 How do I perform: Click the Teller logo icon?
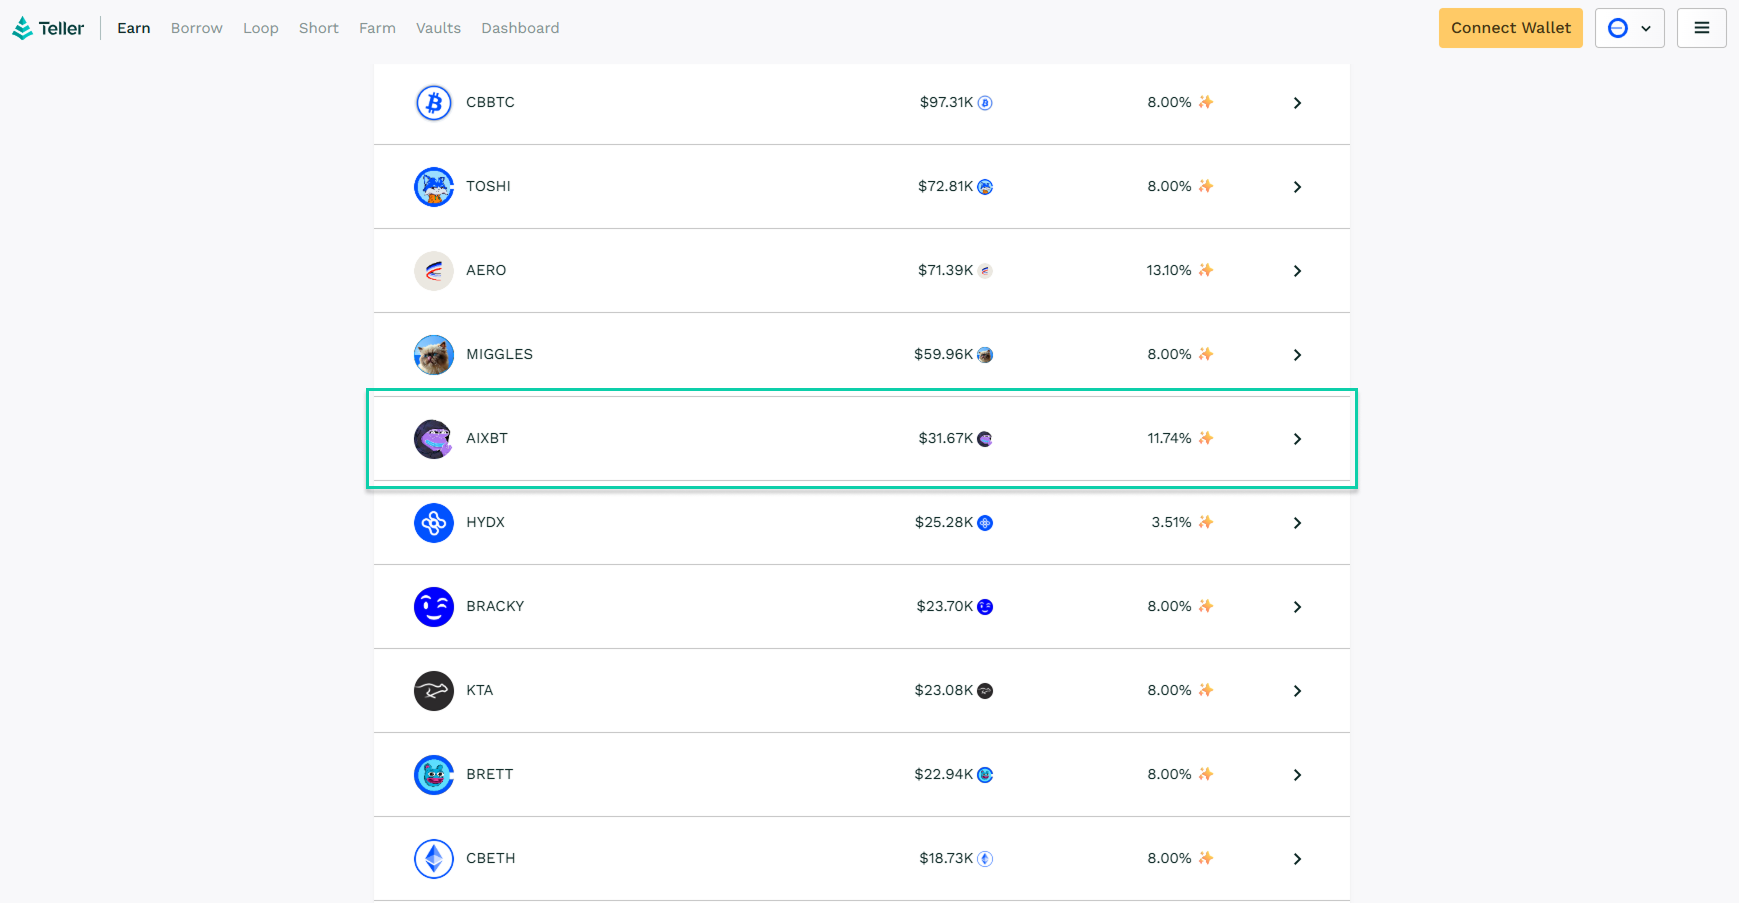[x=22, y=28]
